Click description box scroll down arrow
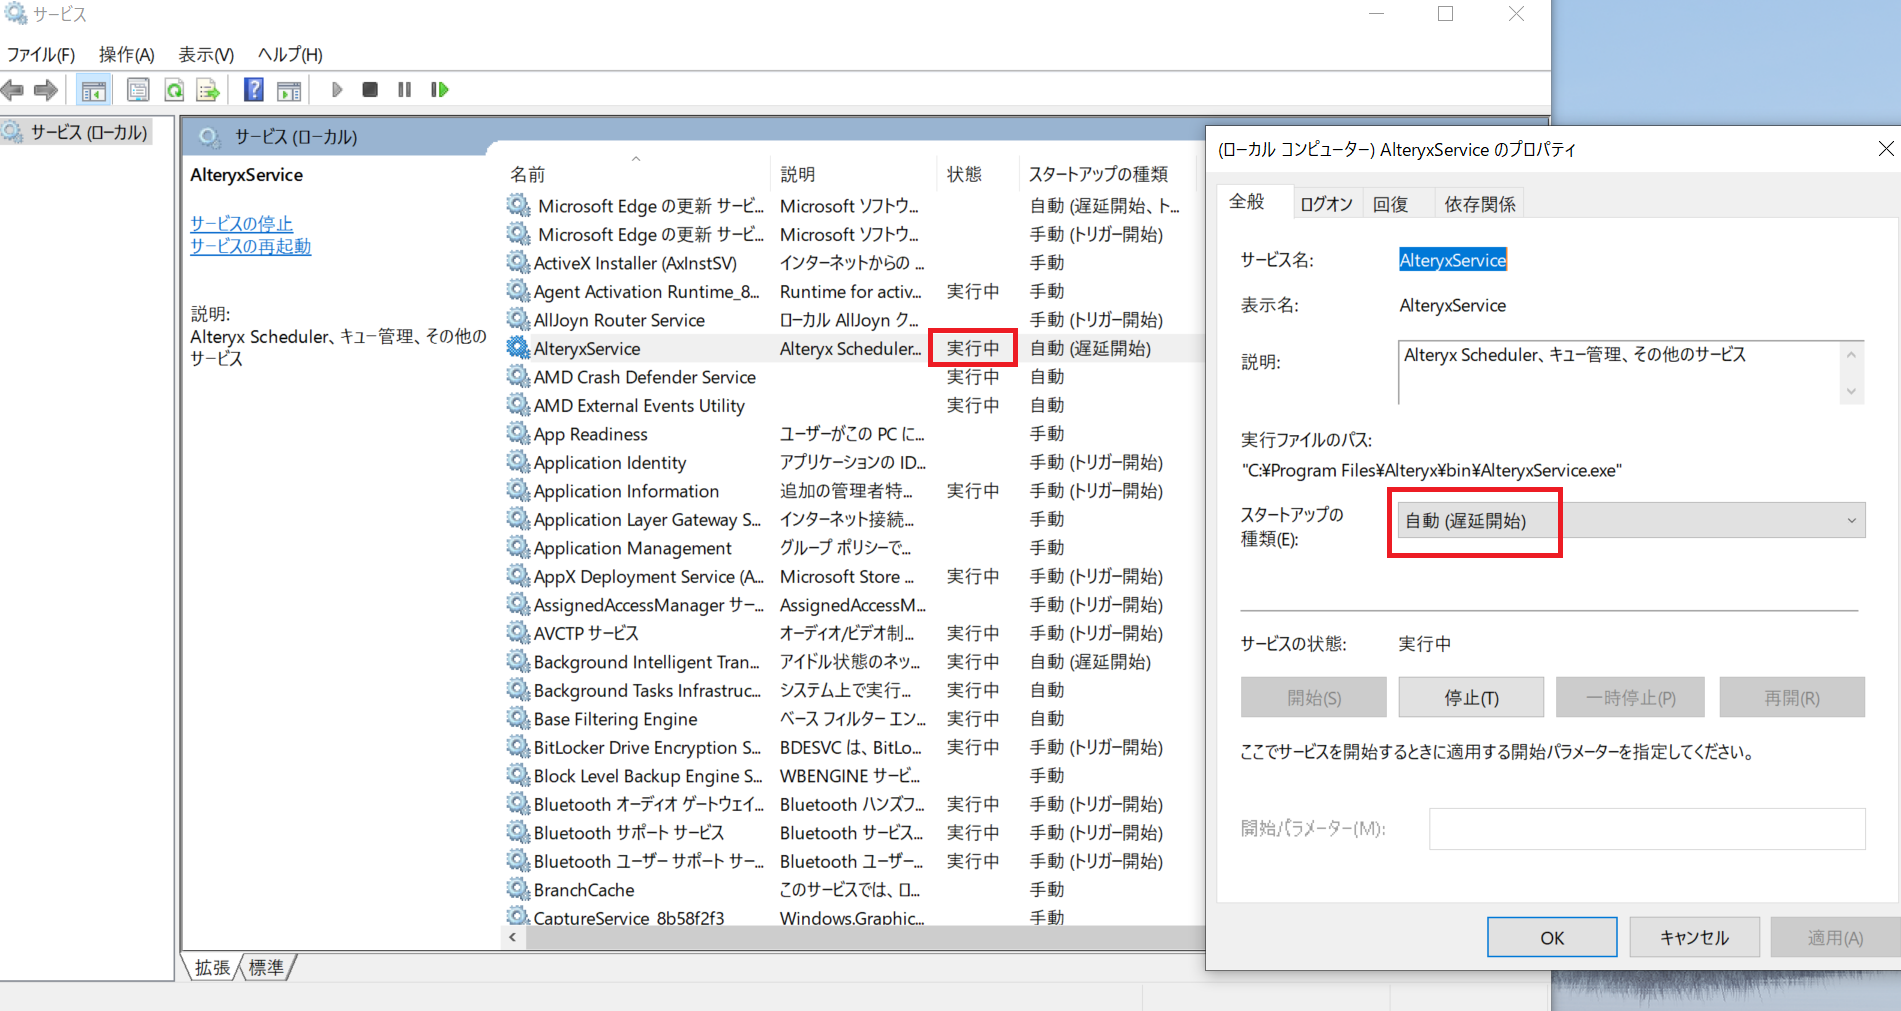 tap(1852, 391)
